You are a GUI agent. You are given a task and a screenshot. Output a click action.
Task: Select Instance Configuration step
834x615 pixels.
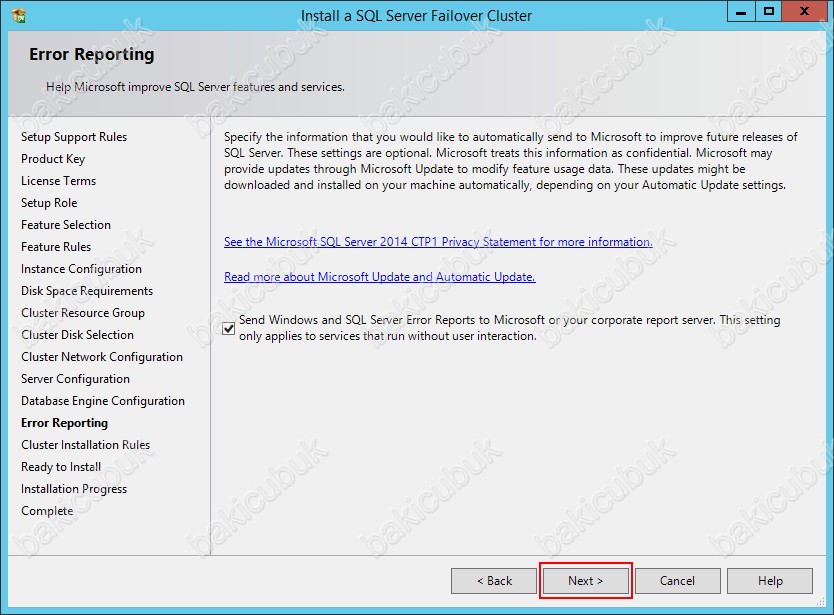[x=81, y=269]
